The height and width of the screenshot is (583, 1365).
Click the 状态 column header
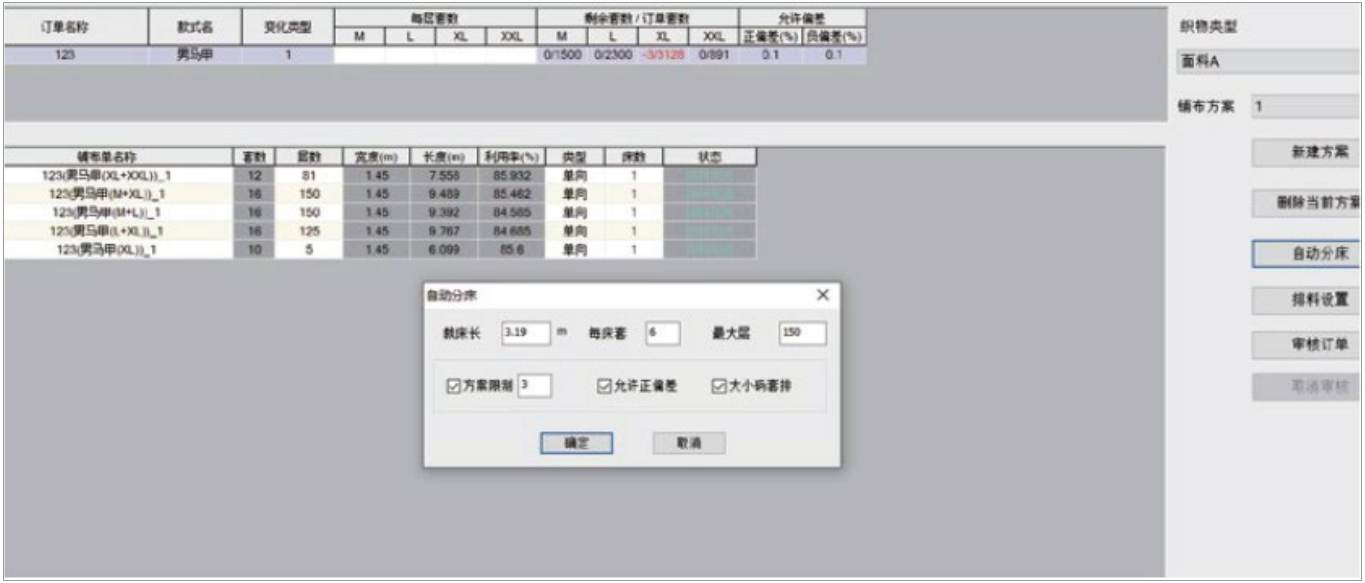(x=709, y=157)
